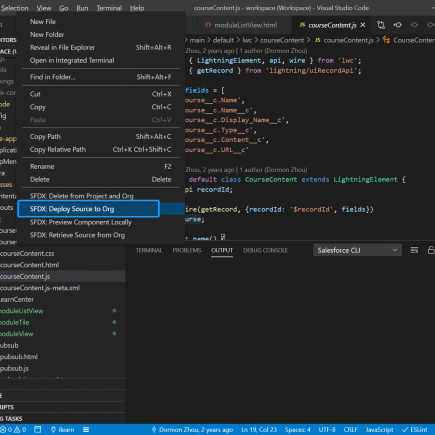Open the Salesforce CLI output channel dropdown
This screenshot has width=435, height=435.
click(357, 250)
